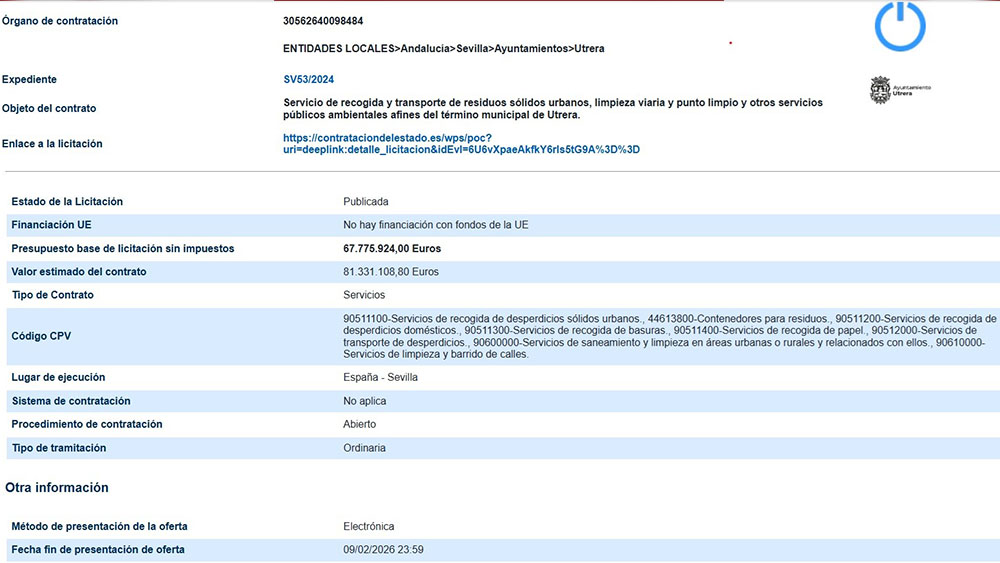Click the Tipo de Contrato label
This screenshot has width=1000, height=563.
(53, 295)
